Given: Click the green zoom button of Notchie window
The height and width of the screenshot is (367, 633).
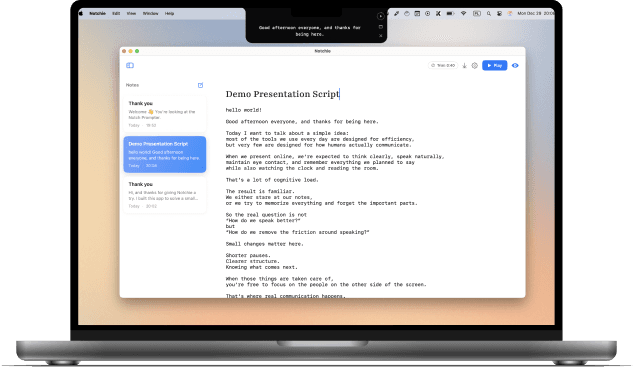Looking at the screenshot, I should point(137,51).
